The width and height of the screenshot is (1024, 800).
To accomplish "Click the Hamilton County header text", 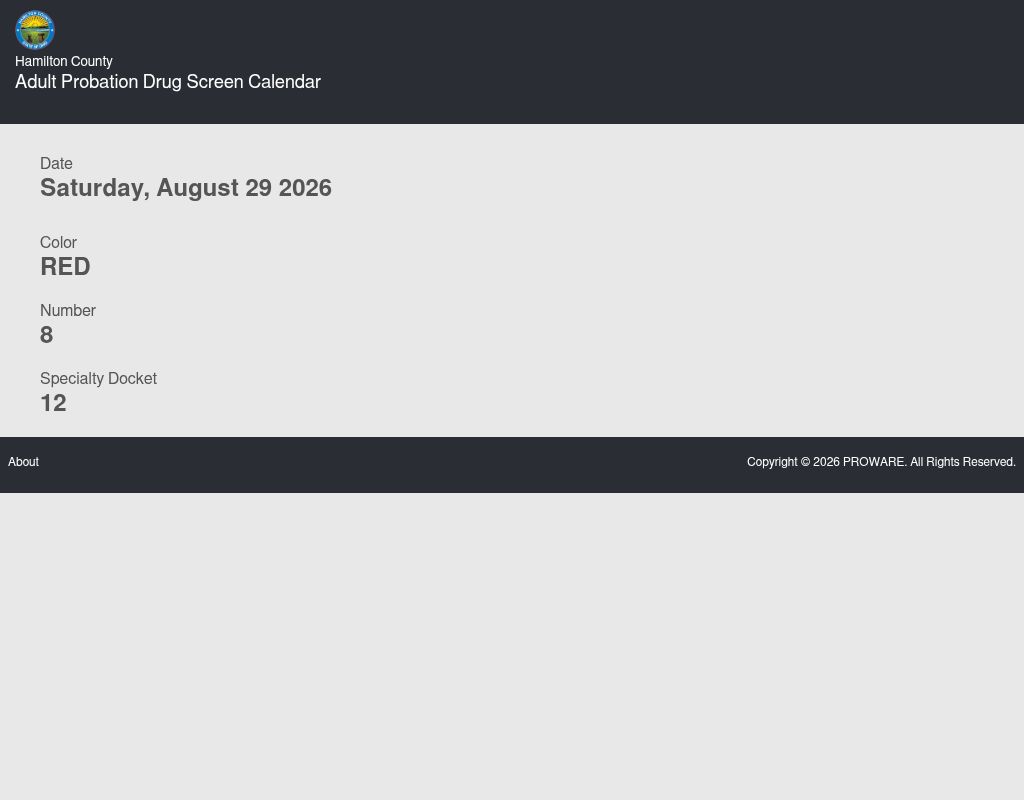I will tap(64, 61).
